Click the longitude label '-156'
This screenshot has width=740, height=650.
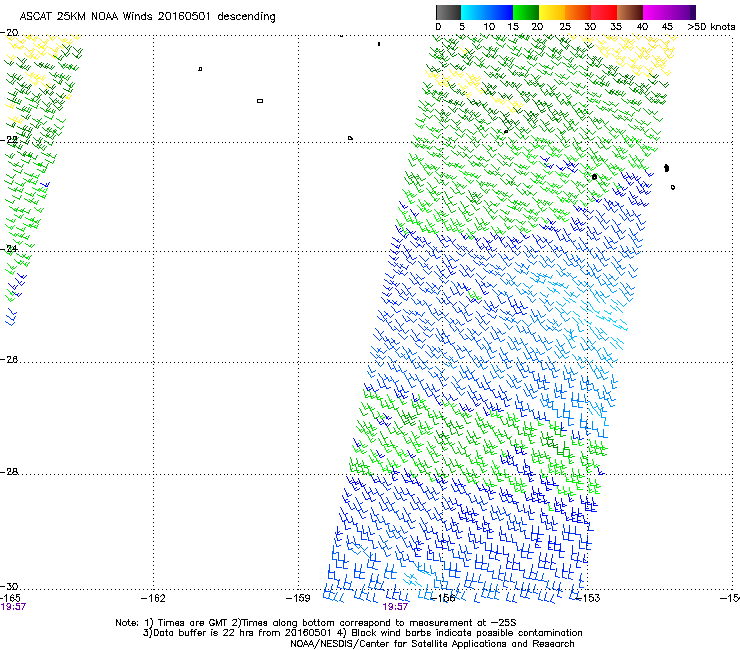click(x=444, y=598)
